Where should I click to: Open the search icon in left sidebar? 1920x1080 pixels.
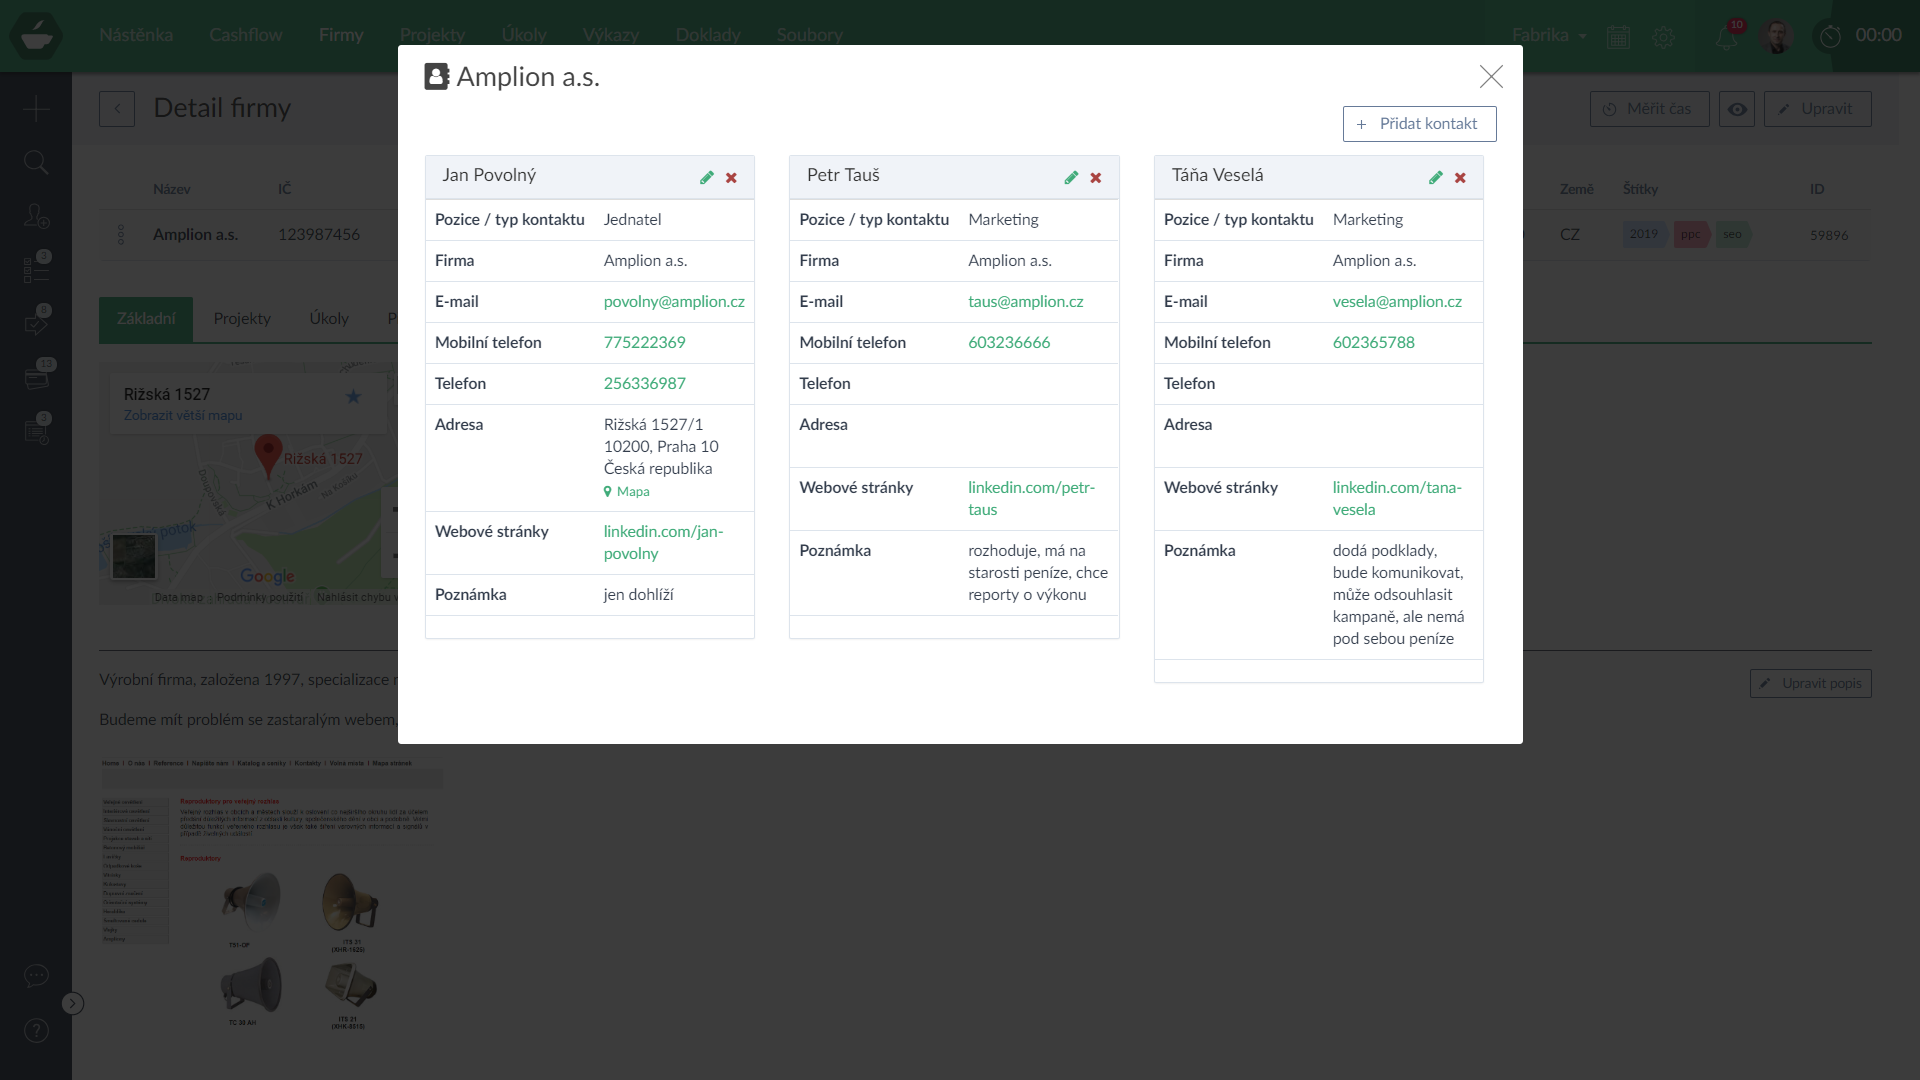36,162
